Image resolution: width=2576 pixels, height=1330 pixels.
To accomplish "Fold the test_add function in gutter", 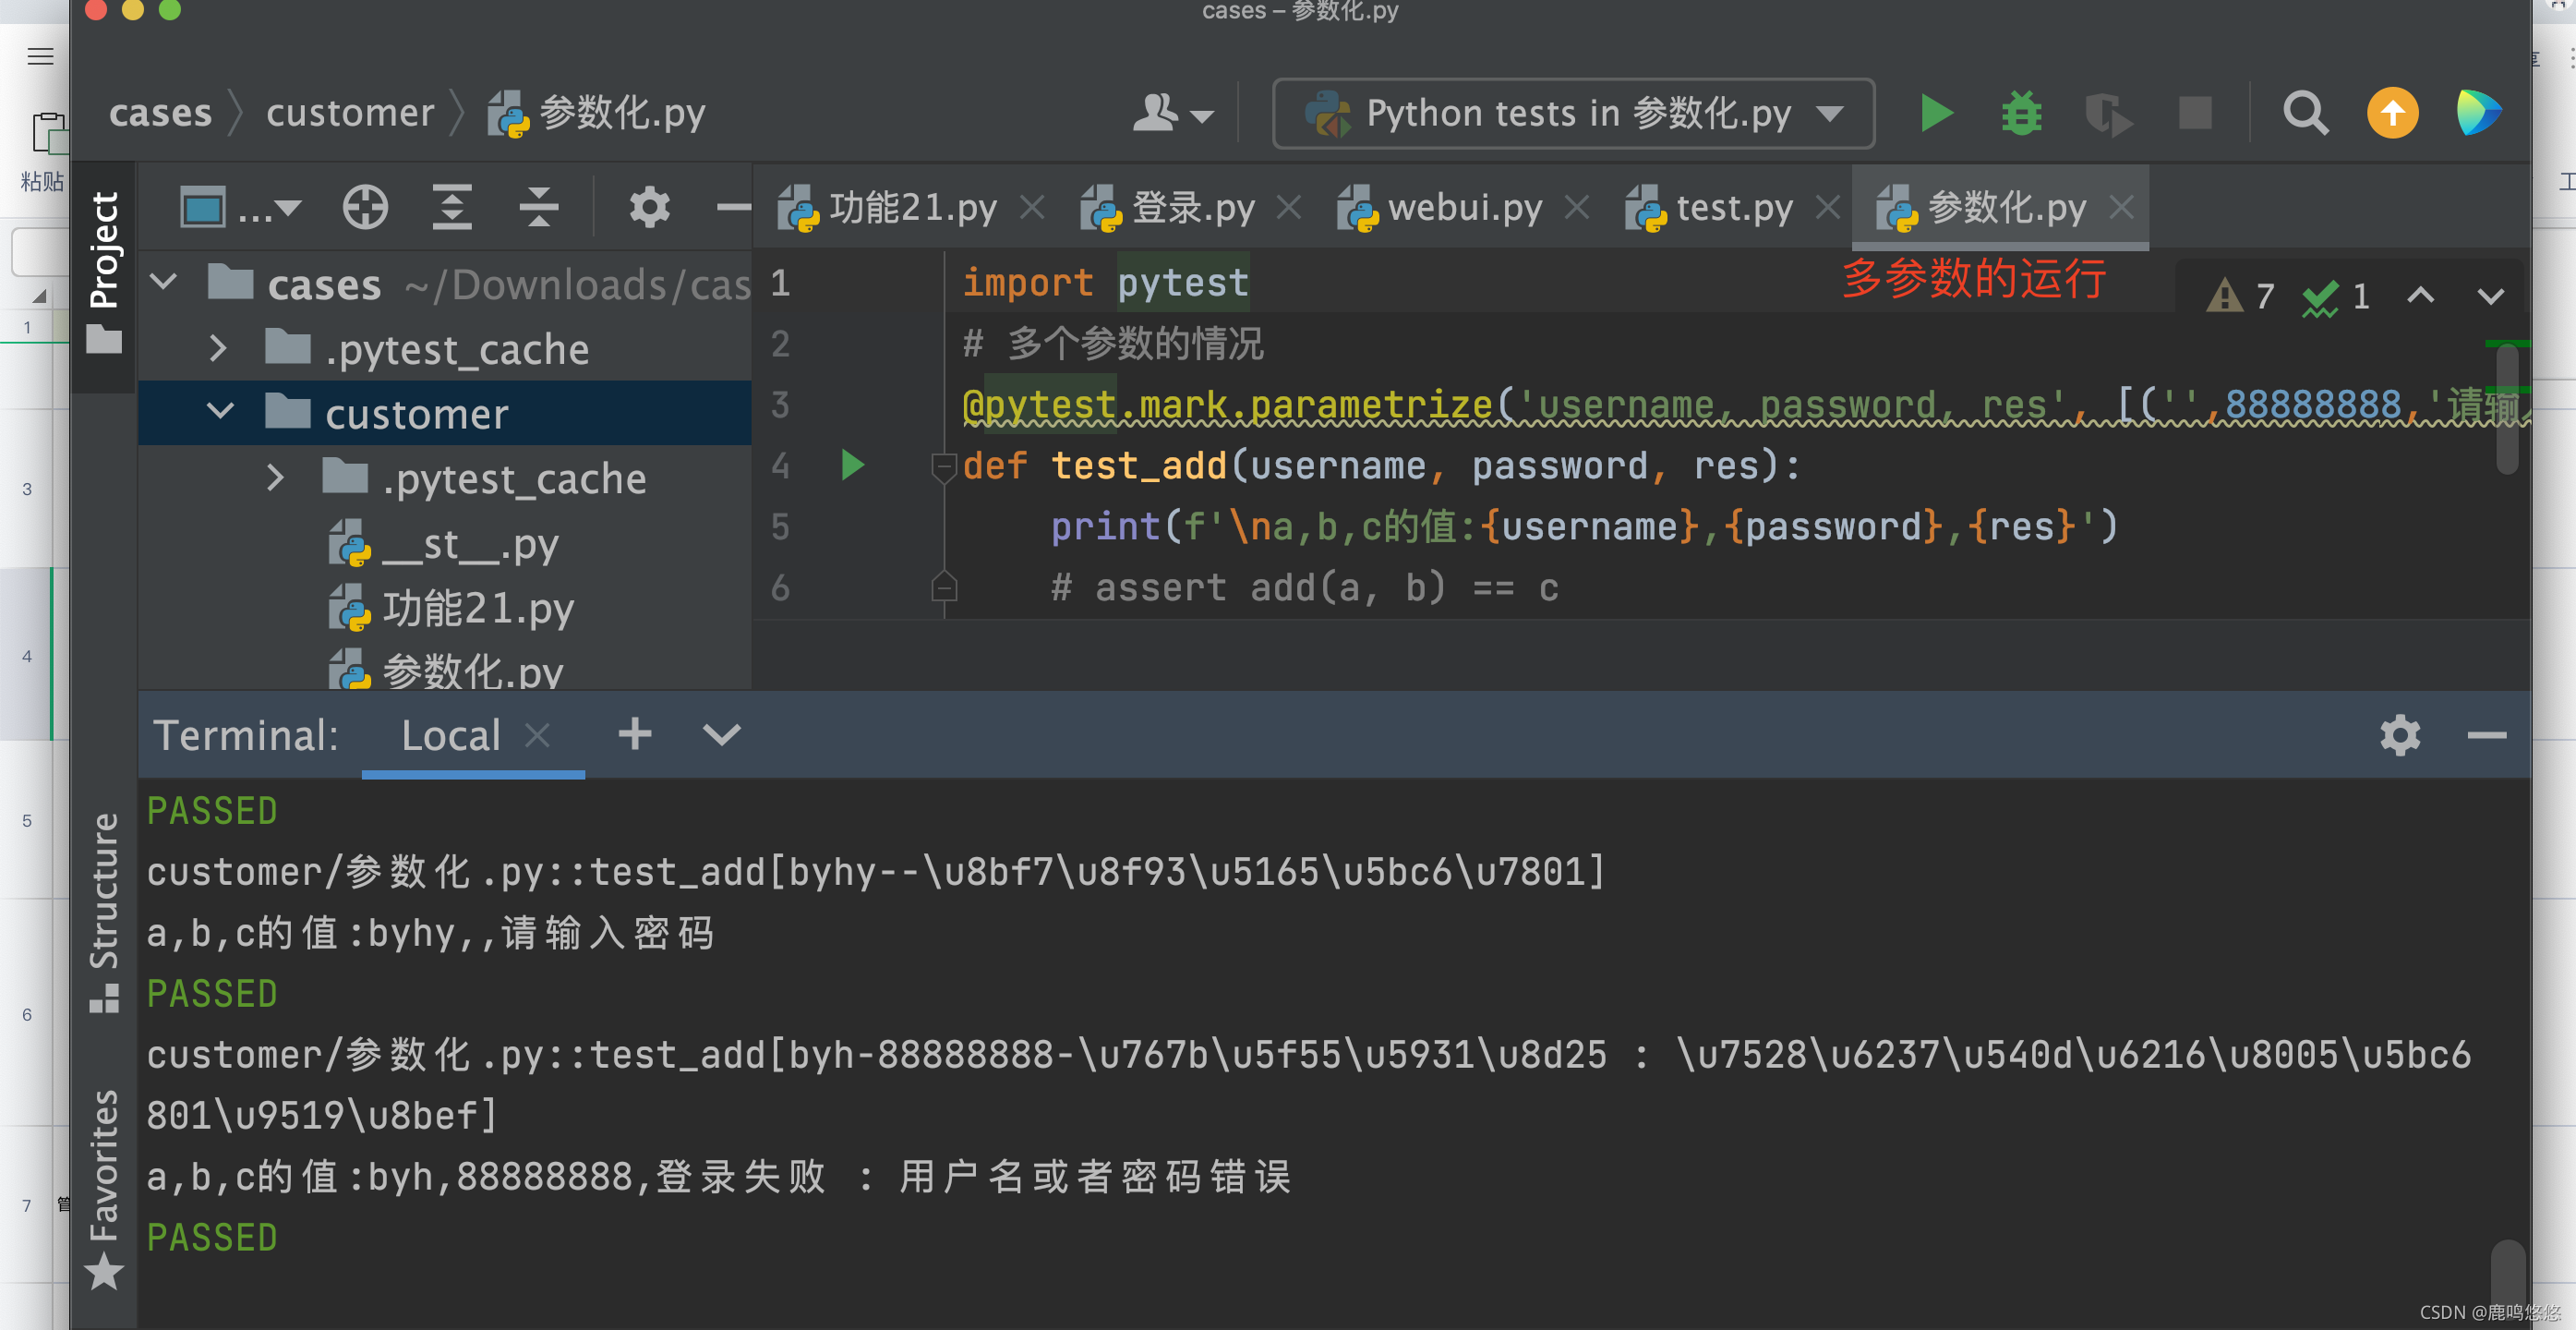I will pos(943,466).
